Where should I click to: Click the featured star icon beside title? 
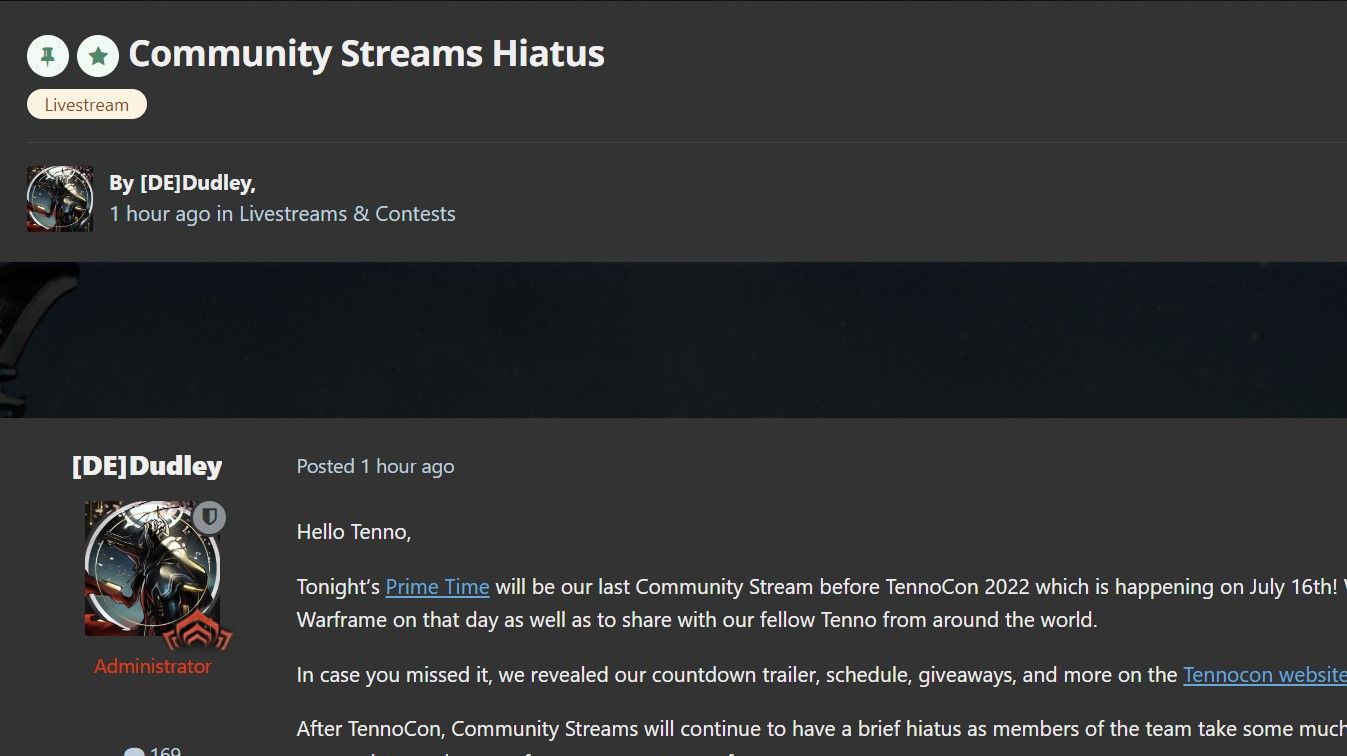tap(98, 56)
